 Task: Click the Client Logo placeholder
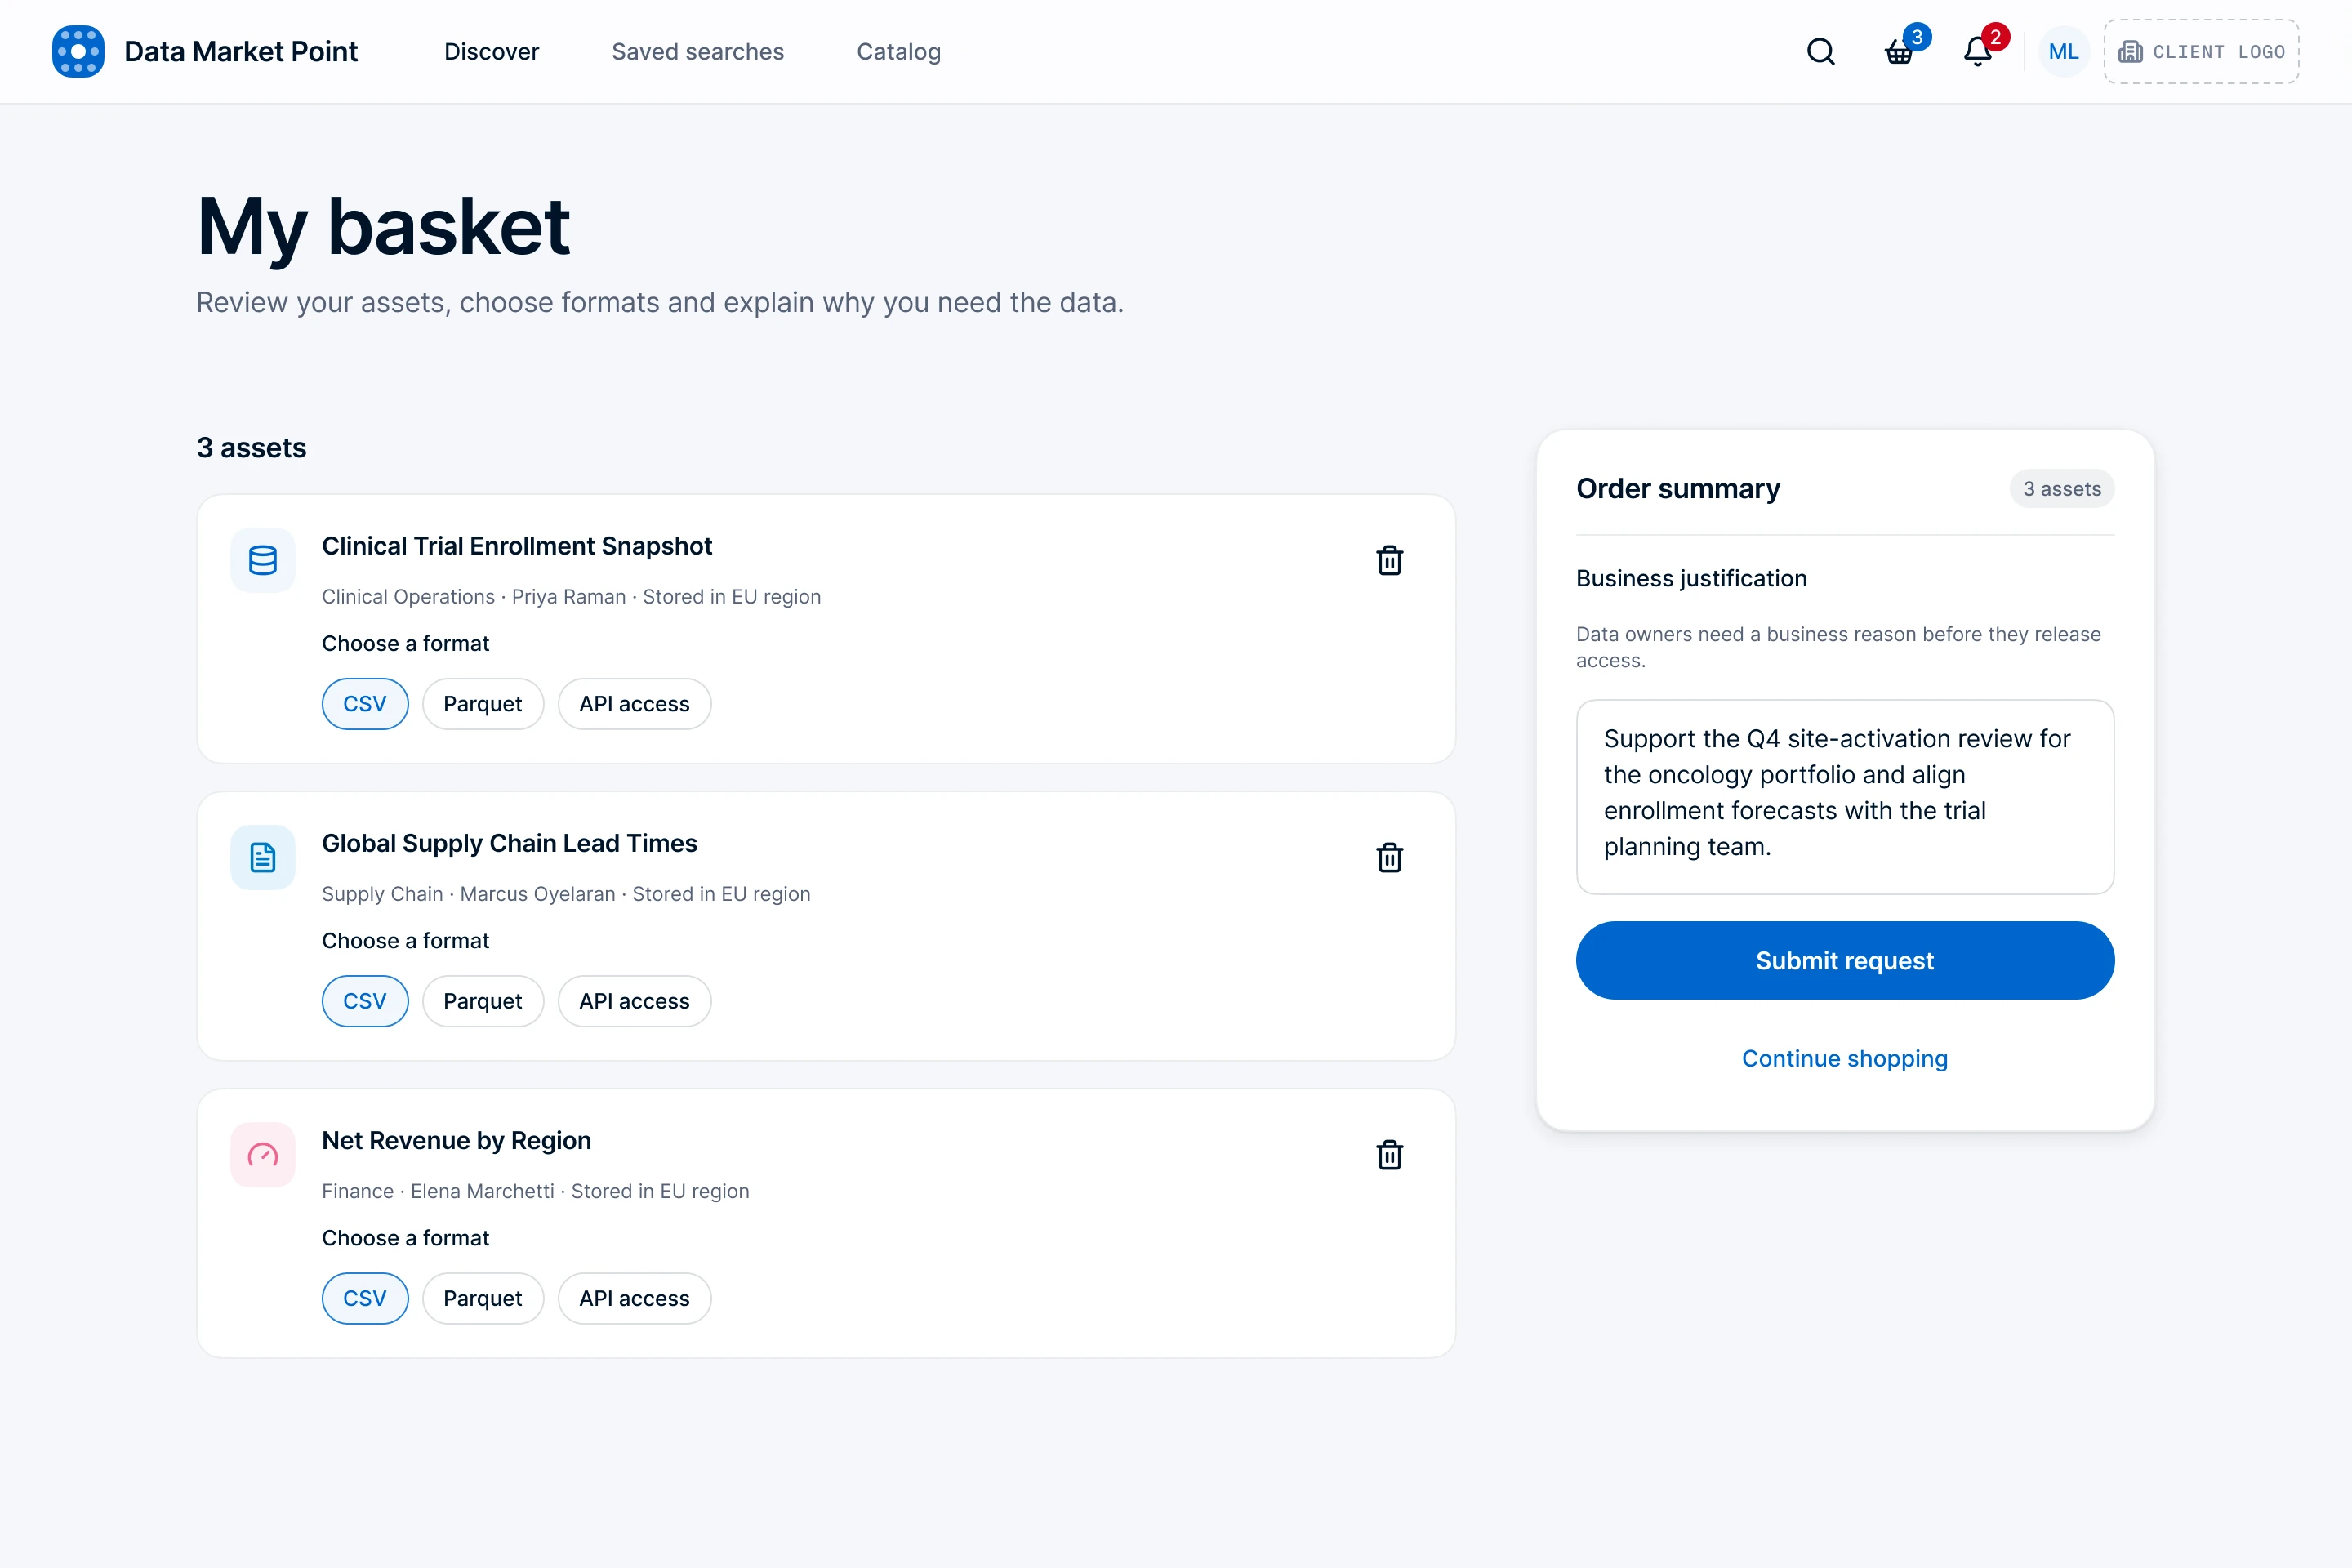point(2201,51)
